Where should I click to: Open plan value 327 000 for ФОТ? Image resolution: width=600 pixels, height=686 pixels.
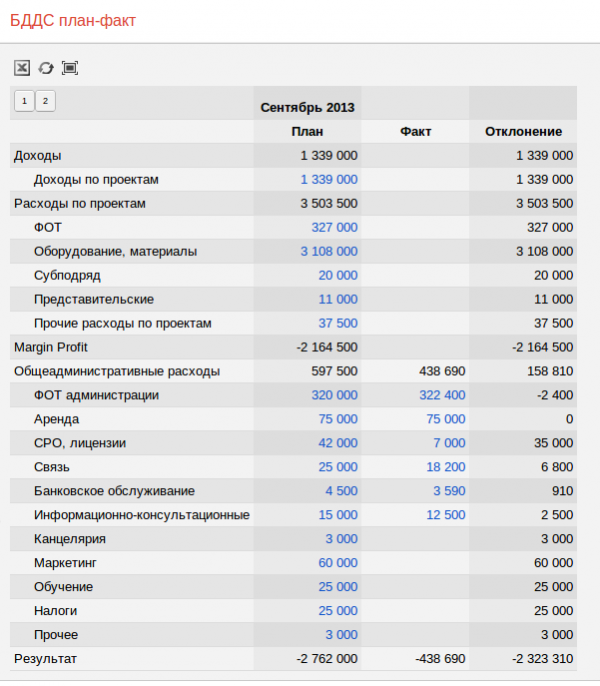point(334,228)
